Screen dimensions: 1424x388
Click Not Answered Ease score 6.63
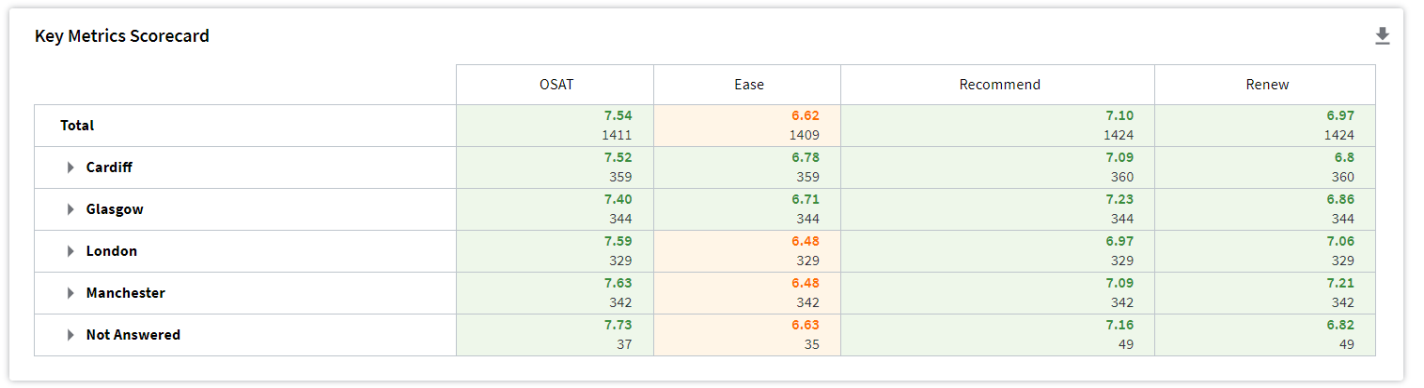point(805,326)
